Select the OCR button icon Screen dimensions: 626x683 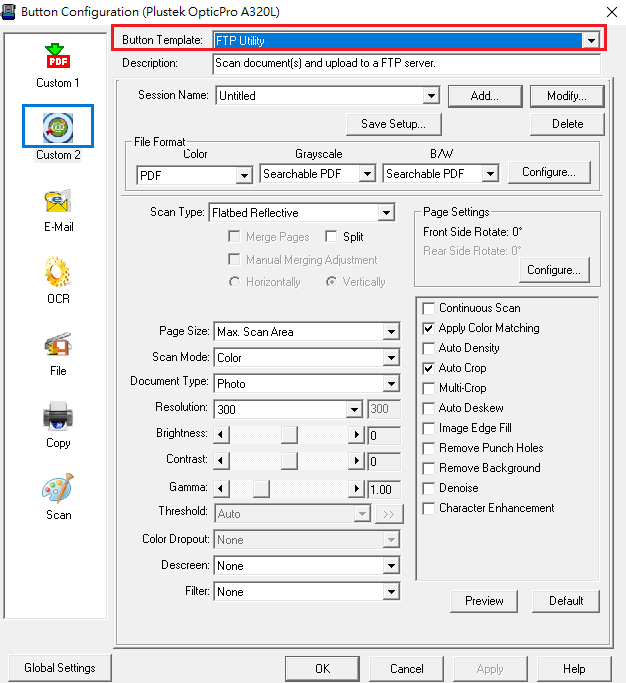pos(58,273)
